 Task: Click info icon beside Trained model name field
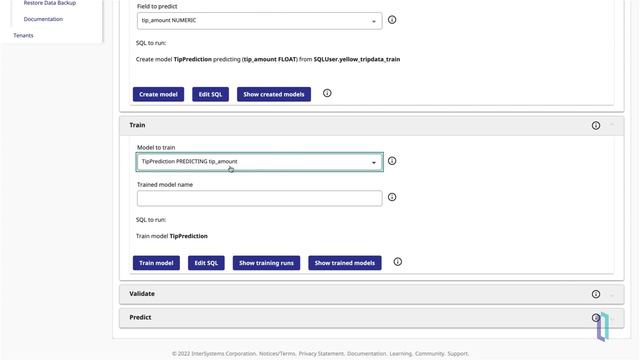pos(392,197)
